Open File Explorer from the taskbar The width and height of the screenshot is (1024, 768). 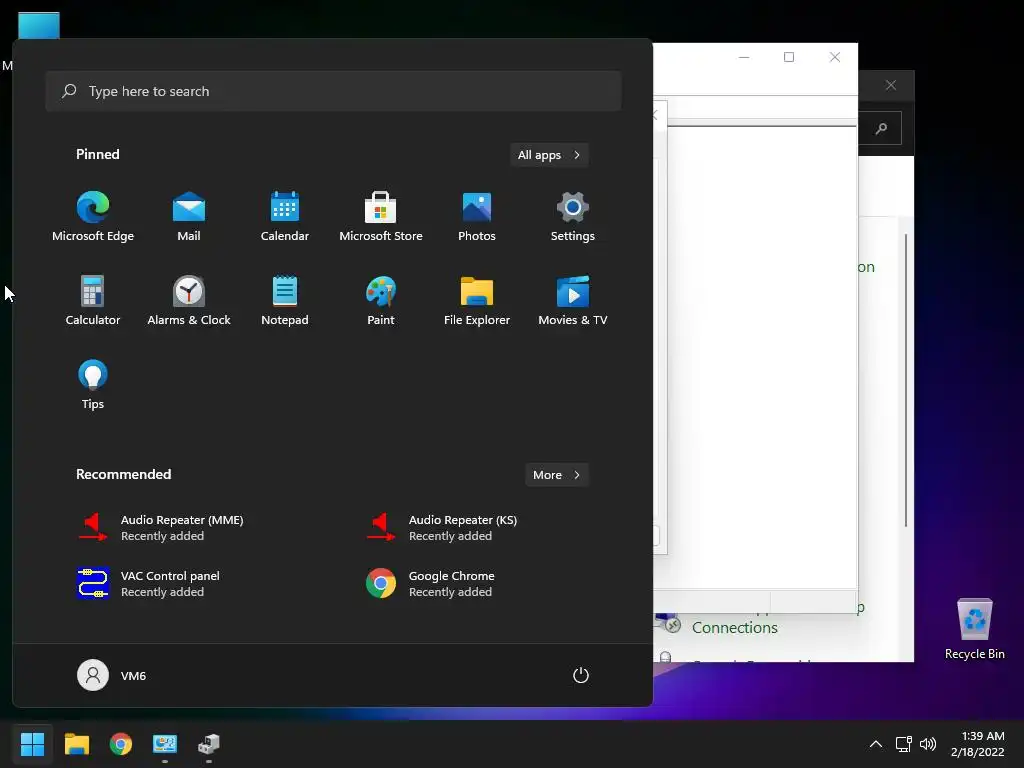[x=76, y=744]
